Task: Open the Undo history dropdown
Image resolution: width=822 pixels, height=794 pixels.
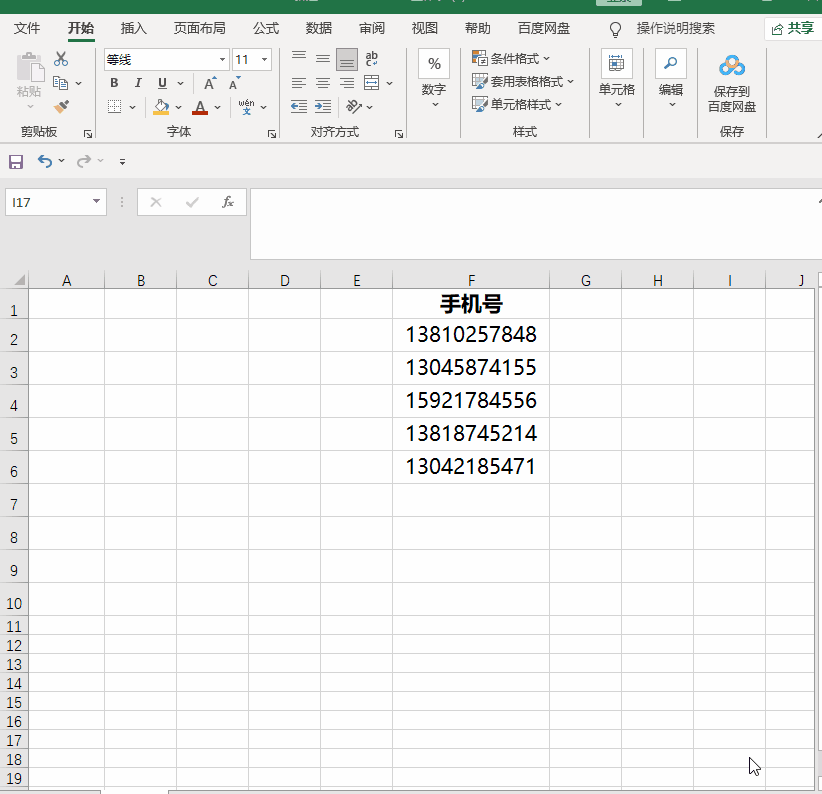Action: click(x=62, y=160)
